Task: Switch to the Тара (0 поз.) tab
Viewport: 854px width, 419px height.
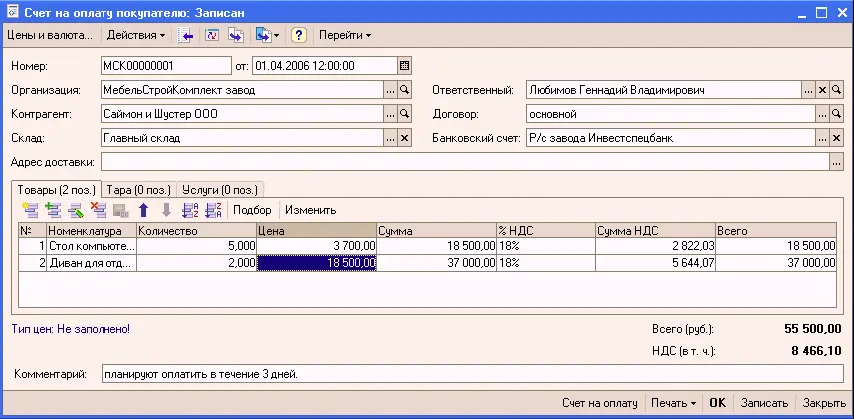Action: point(138,190)
